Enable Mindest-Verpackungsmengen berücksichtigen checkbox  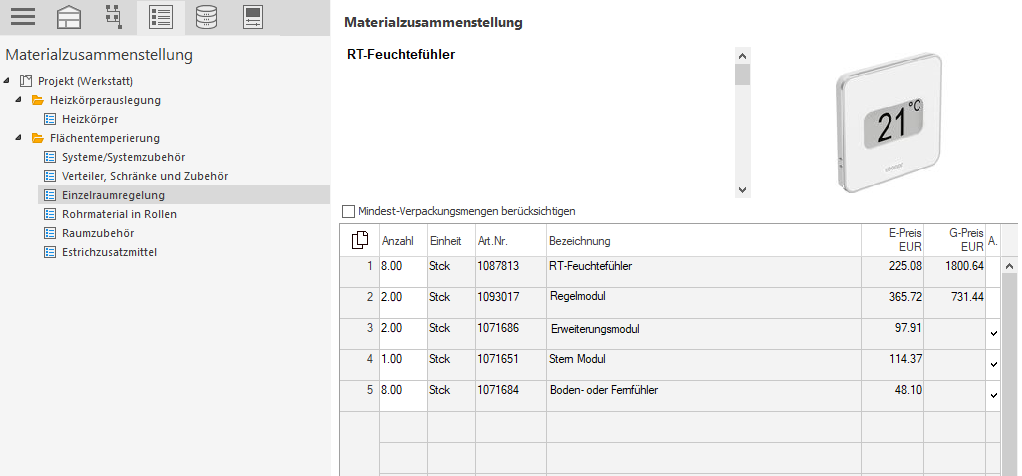349,211
